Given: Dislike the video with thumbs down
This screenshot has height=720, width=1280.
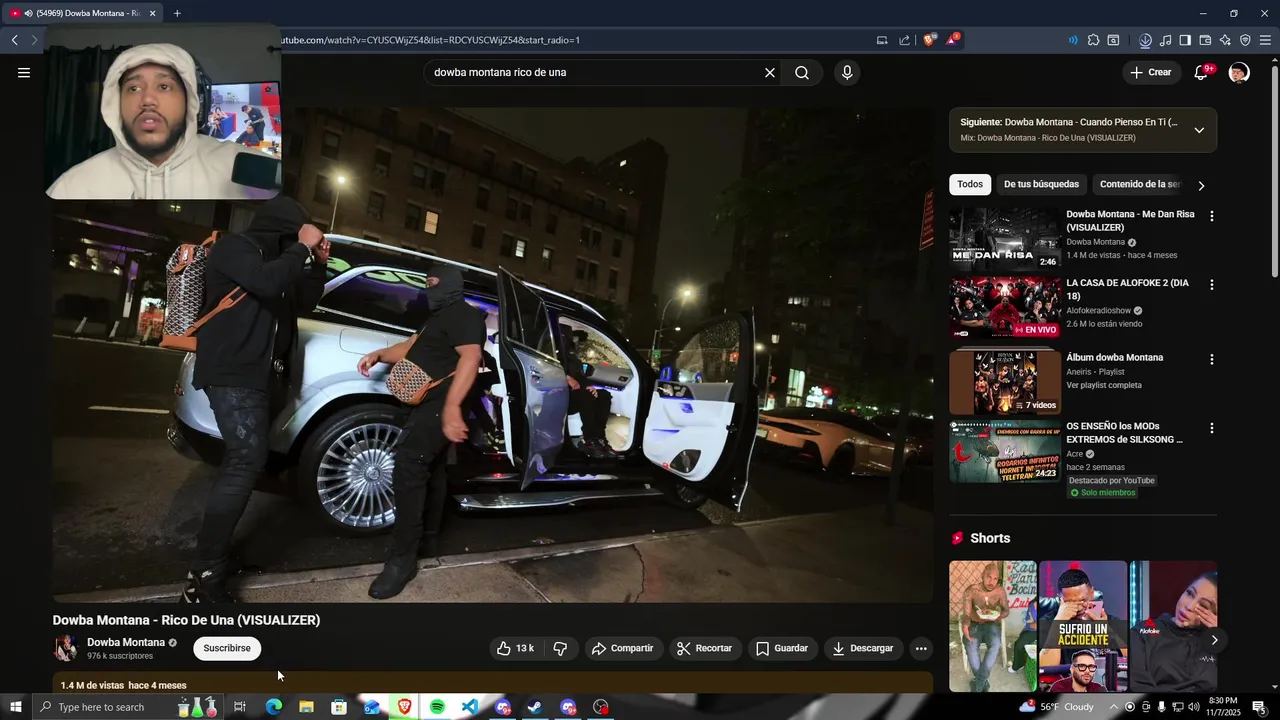Looking at the screenshot, I should 560,648.
